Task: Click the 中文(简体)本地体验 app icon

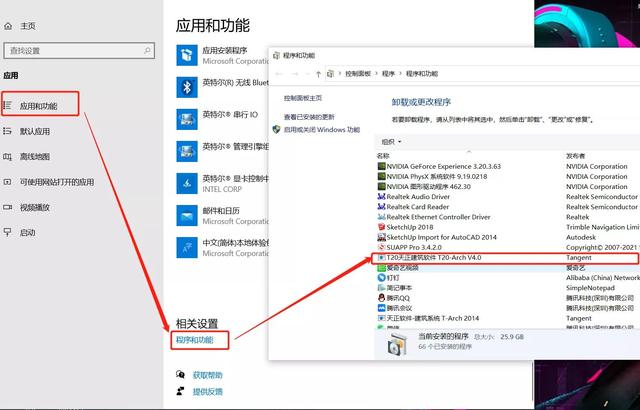Action: pyautogui.click(x=187, y=248)
